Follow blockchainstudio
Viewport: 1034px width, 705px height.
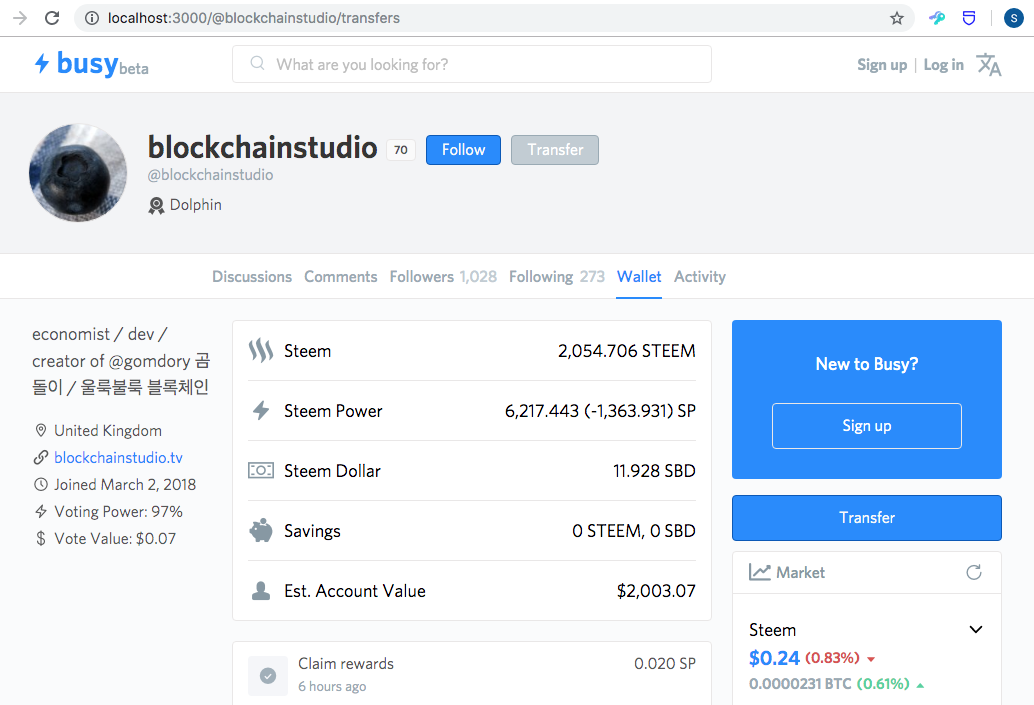463,150
